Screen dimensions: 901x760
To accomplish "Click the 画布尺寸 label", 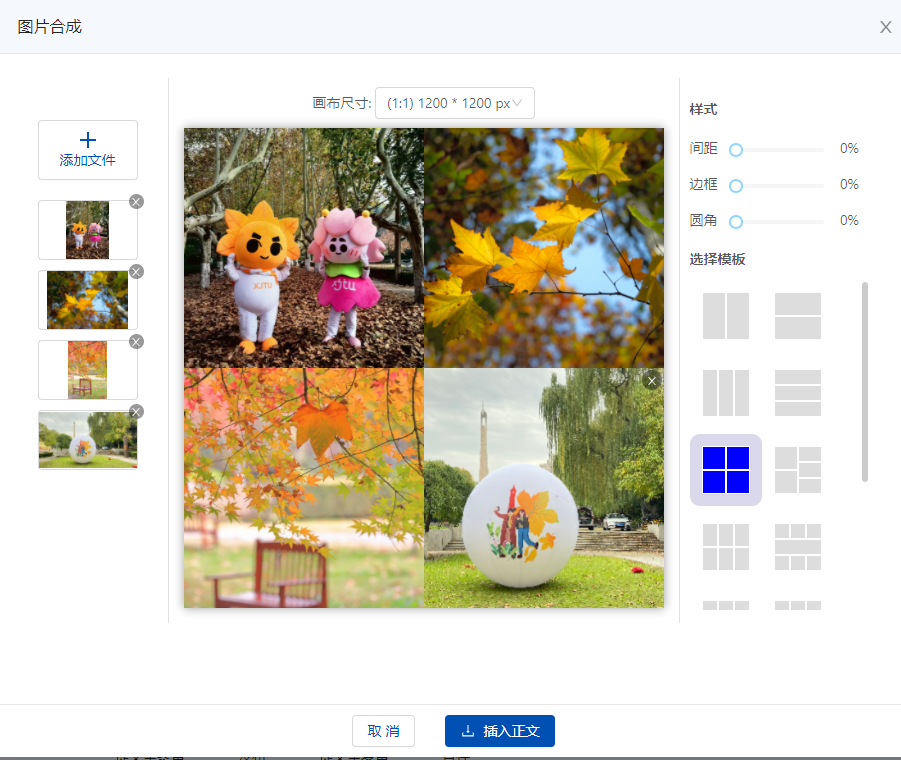I will click(342, 103).
